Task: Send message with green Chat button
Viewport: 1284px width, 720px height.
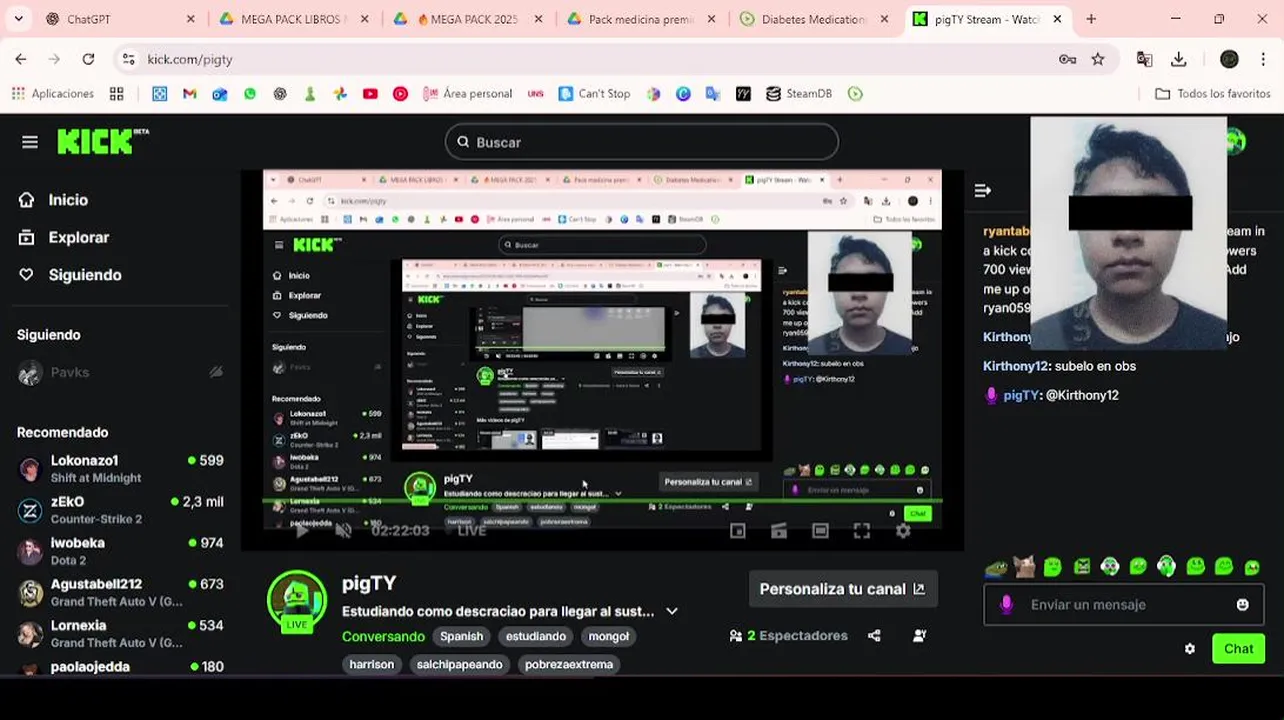Action: point(1238,649)
